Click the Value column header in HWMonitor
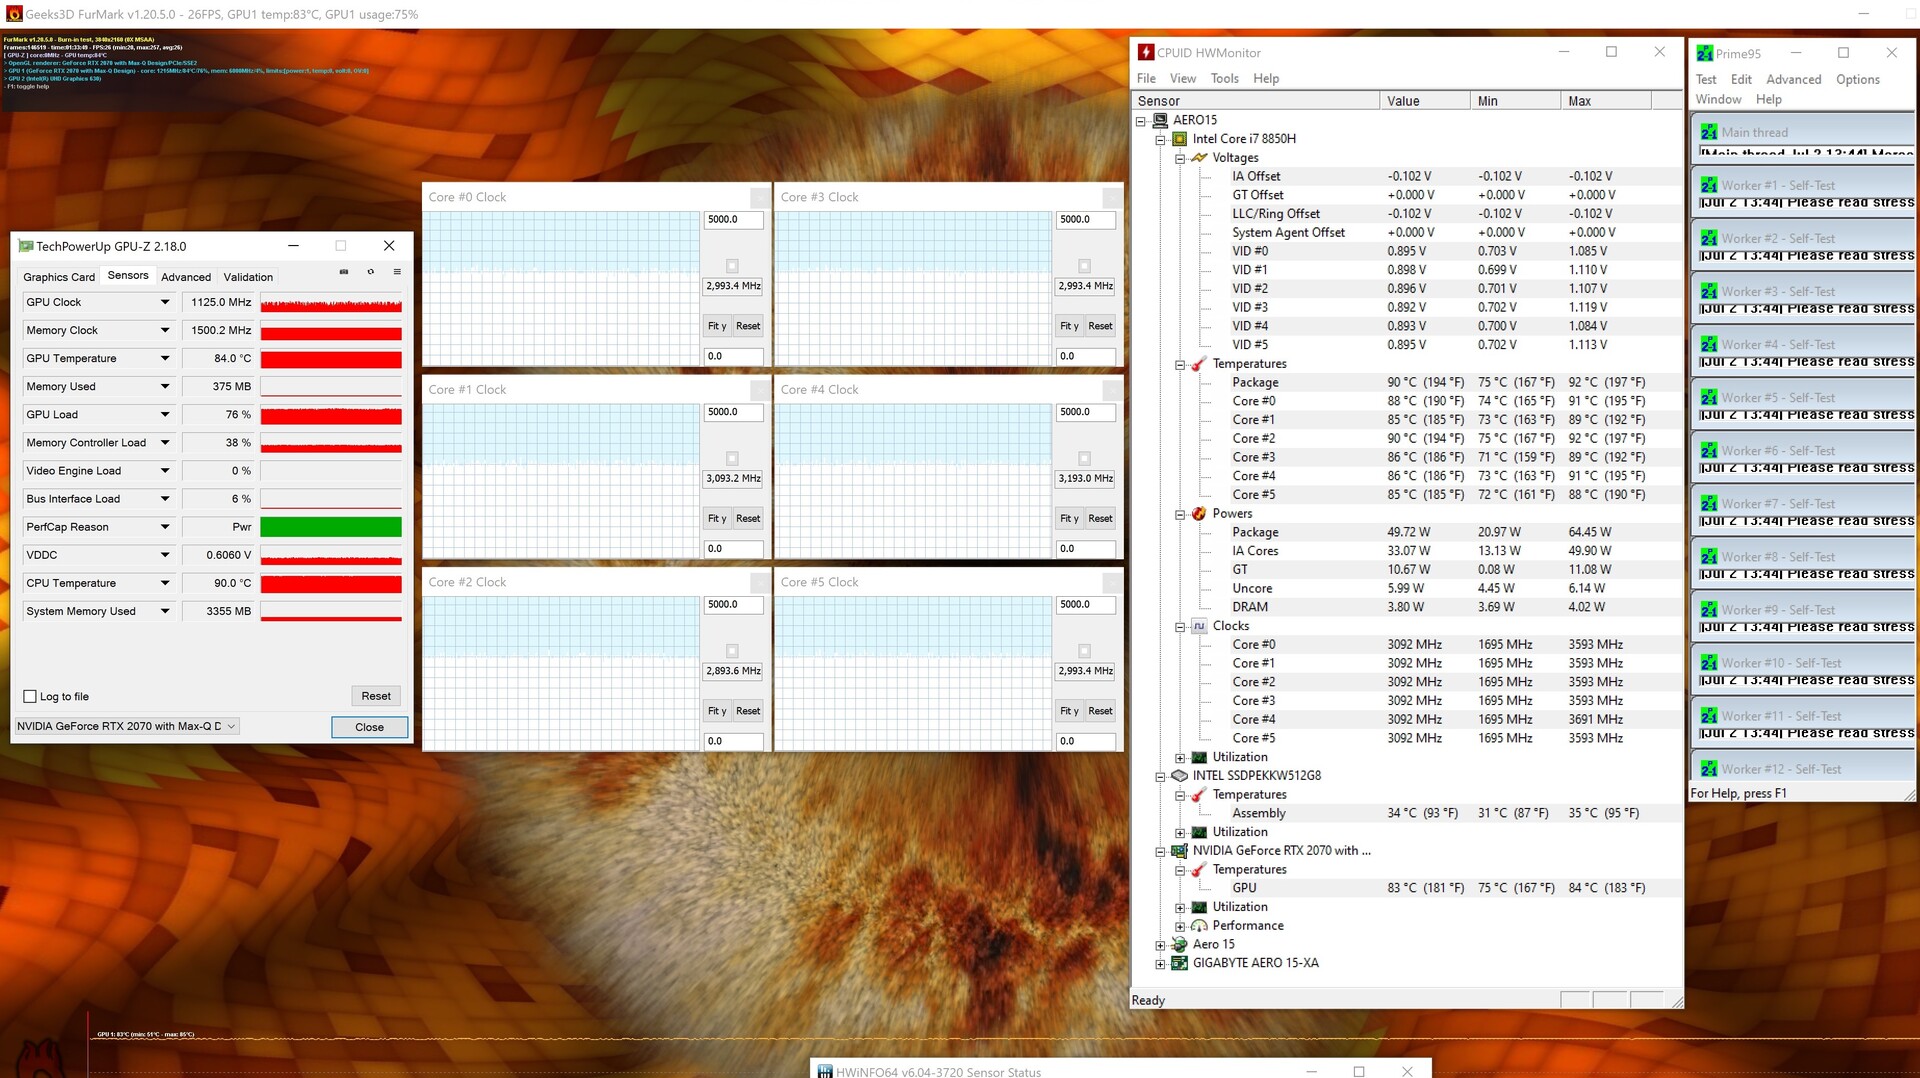Image resolution: width=1920 pixels, height=1078 pixels. [1425, 101]
